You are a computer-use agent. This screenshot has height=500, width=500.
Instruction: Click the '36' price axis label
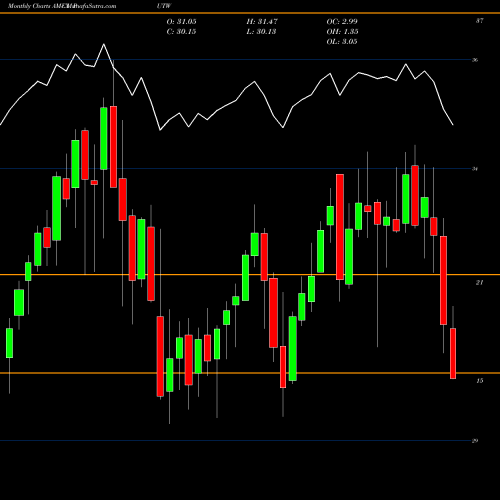tap(475, 60)
